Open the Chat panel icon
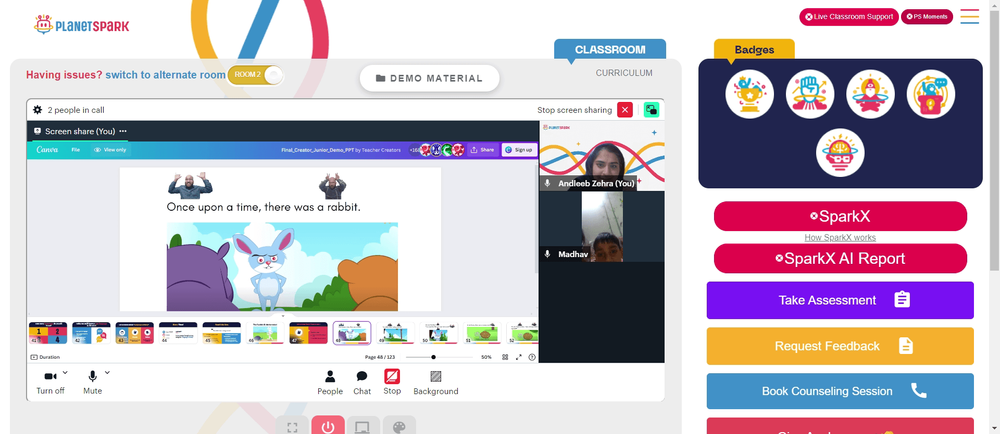 (362, 382)
